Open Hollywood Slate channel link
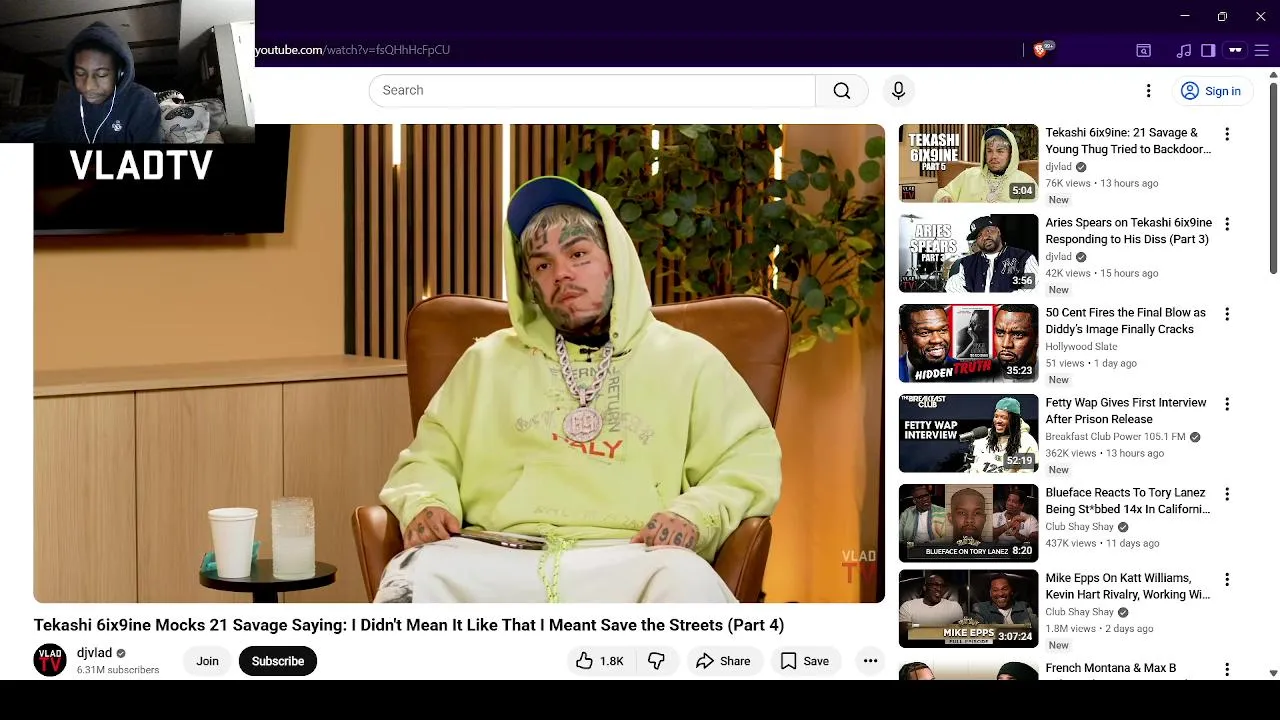Screen dimensions: 1280x720 coord(1081,347)
